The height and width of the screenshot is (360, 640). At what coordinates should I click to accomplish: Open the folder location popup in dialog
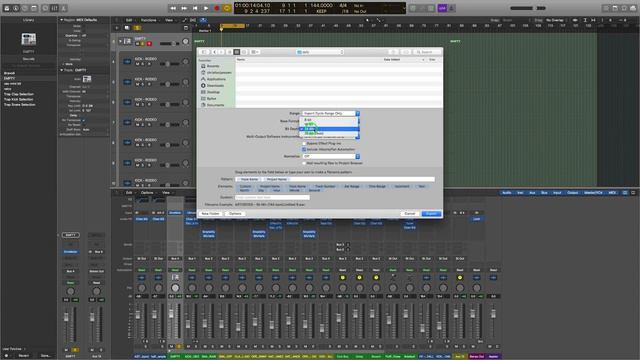[320, 52]
